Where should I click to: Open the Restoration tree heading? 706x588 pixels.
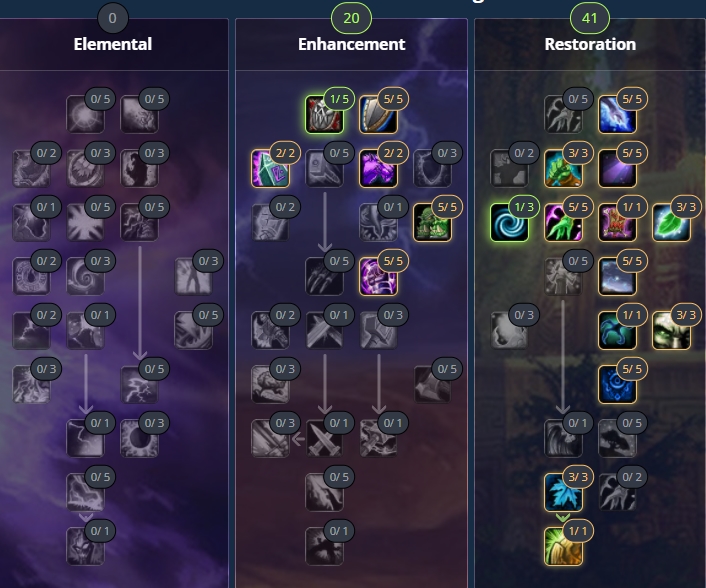click(590, 44)
